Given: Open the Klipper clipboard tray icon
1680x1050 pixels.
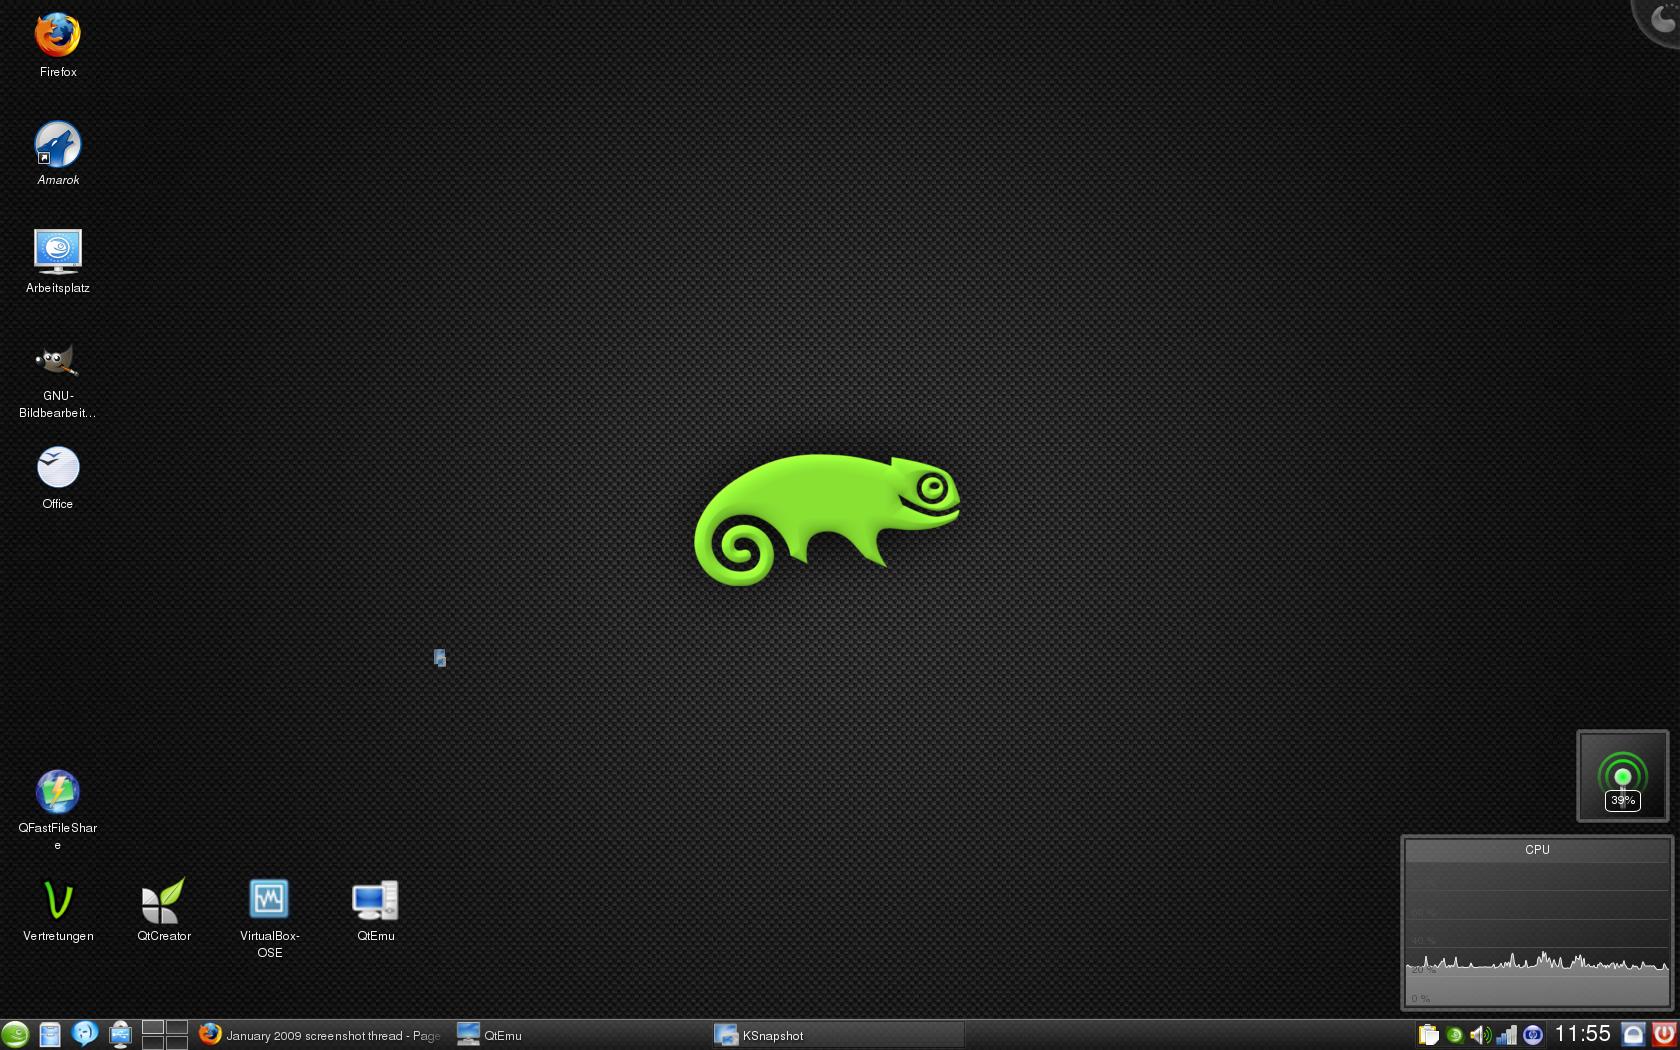Looking at the screenshot, I should click(x=1429, y=1035).
